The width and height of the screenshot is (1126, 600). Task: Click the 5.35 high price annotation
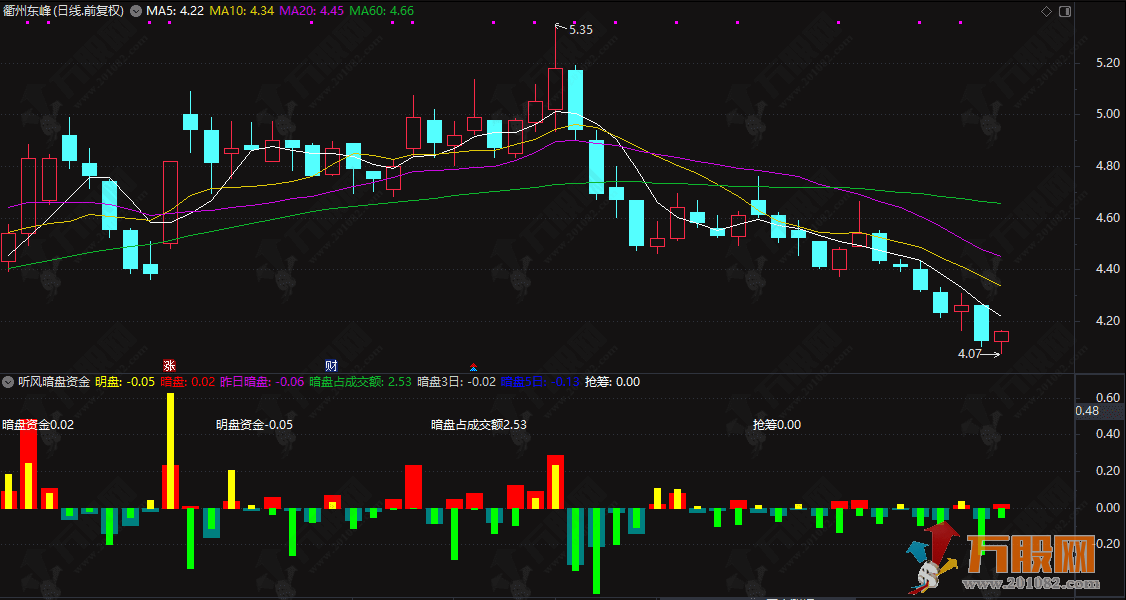580,30
